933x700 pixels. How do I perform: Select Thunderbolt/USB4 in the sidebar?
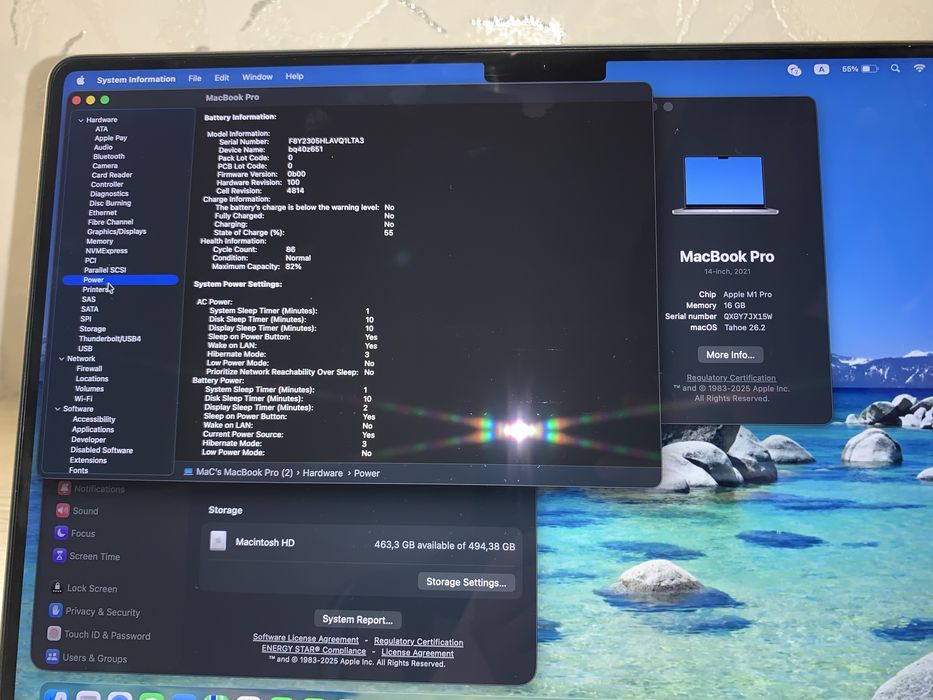pos(109,339)
